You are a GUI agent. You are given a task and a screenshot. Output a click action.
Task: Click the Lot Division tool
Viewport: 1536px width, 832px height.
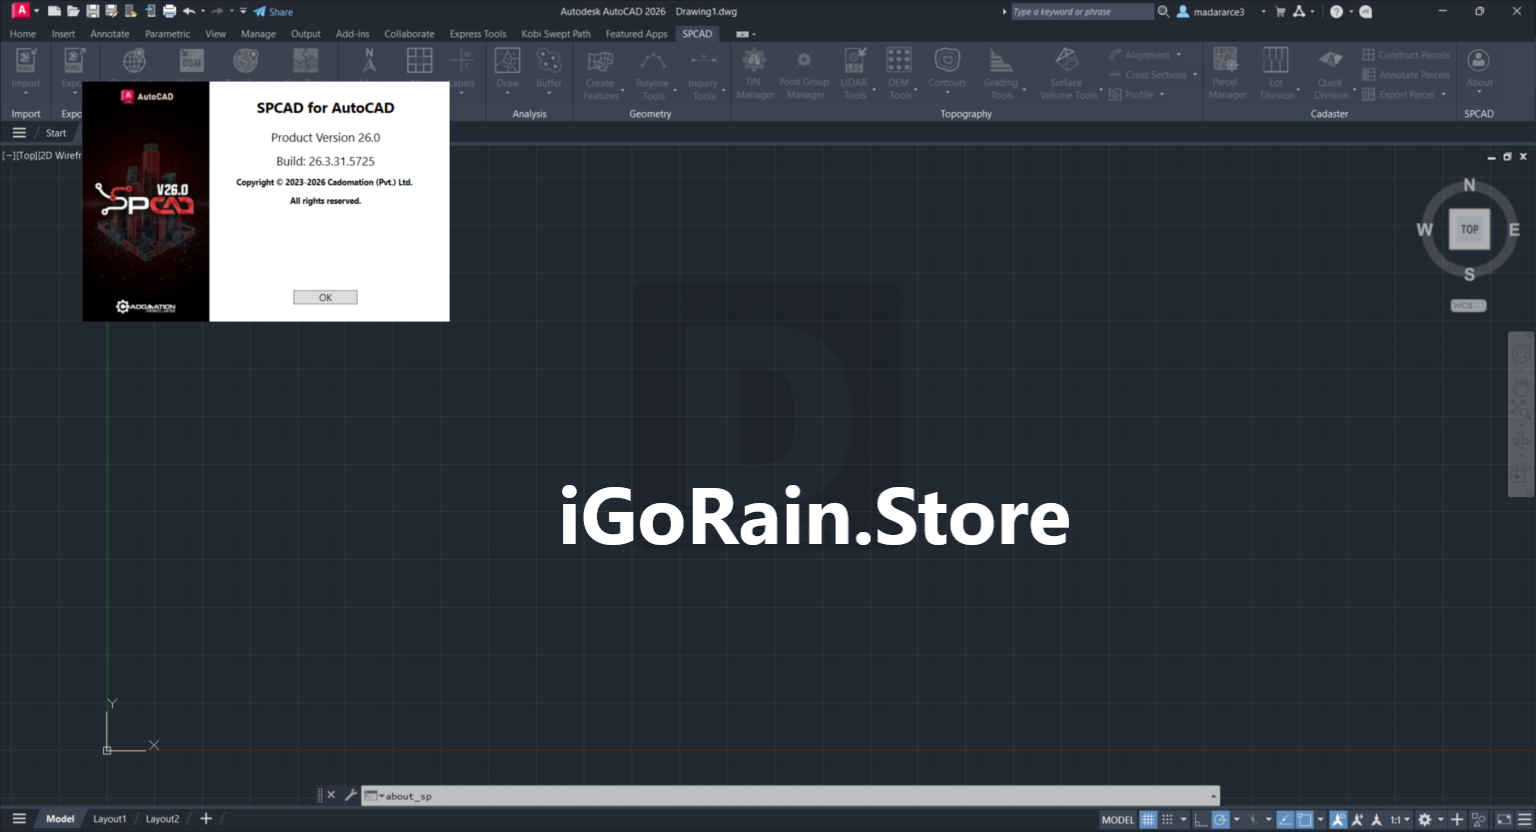1276,73
